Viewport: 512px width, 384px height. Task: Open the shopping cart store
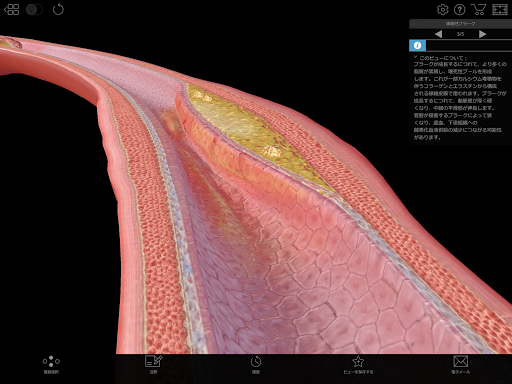tap(479, 10)
